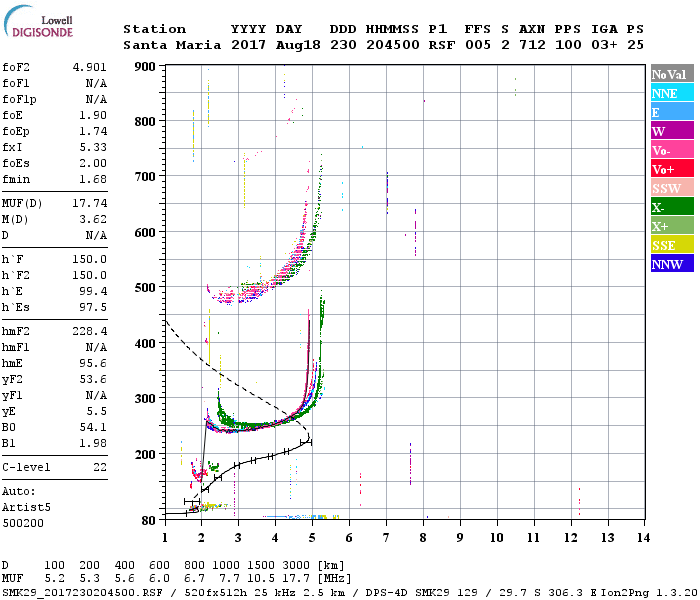Click the 900 km y-axis label

tap(145, 67)
